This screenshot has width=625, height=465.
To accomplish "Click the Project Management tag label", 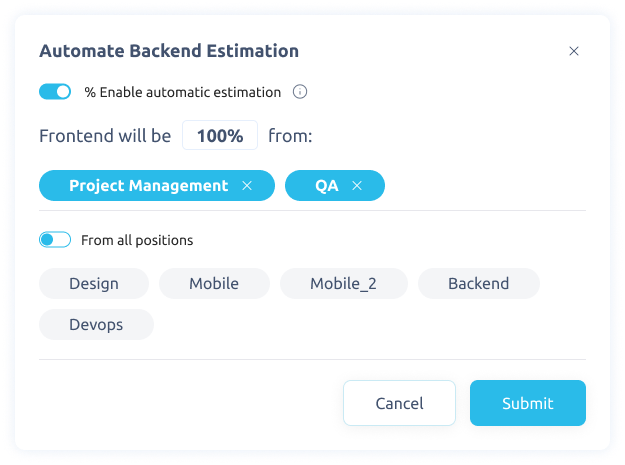I will [148, 186].
